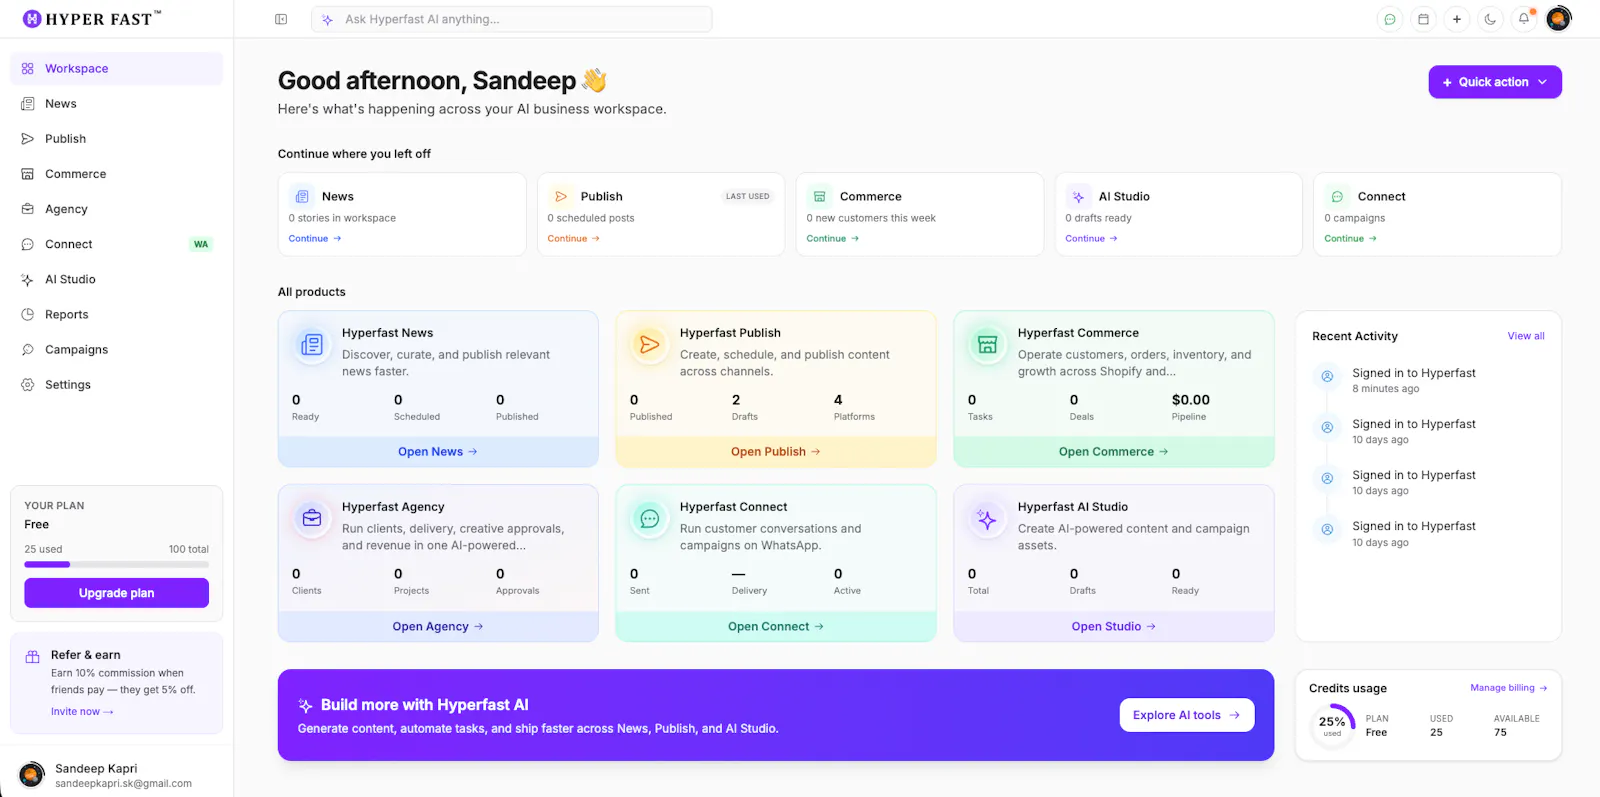
Task: Click the Open Studio link
Action: click(1114, 627)
